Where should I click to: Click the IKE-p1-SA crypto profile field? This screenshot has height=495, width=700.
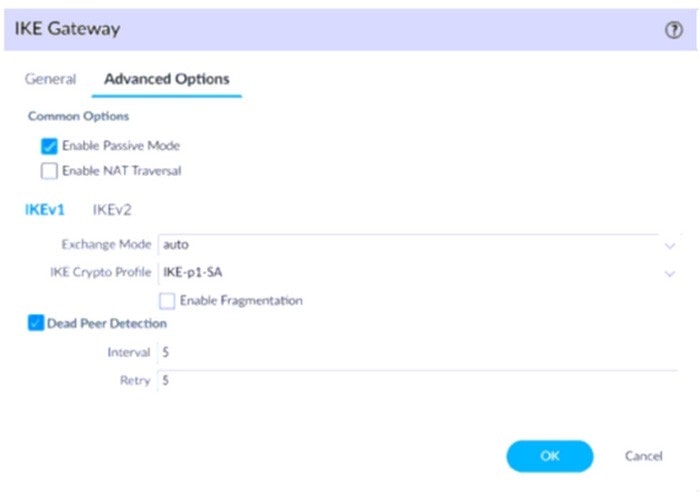coord(418,273)
